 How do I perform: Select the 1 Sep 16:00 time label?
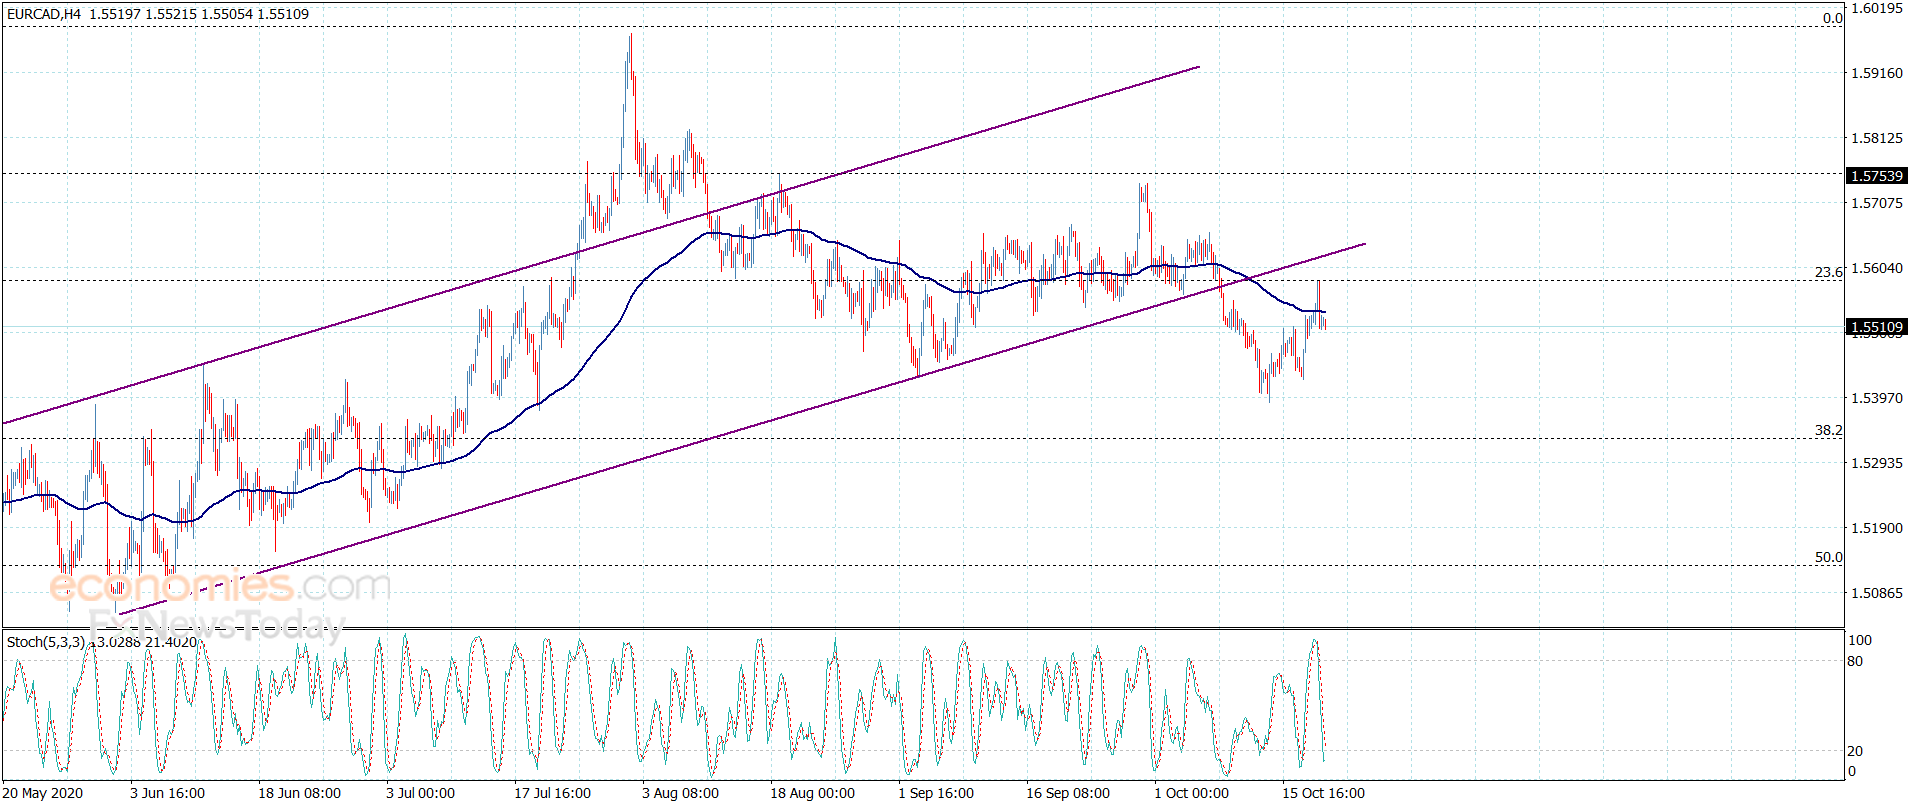coord(936,793)
